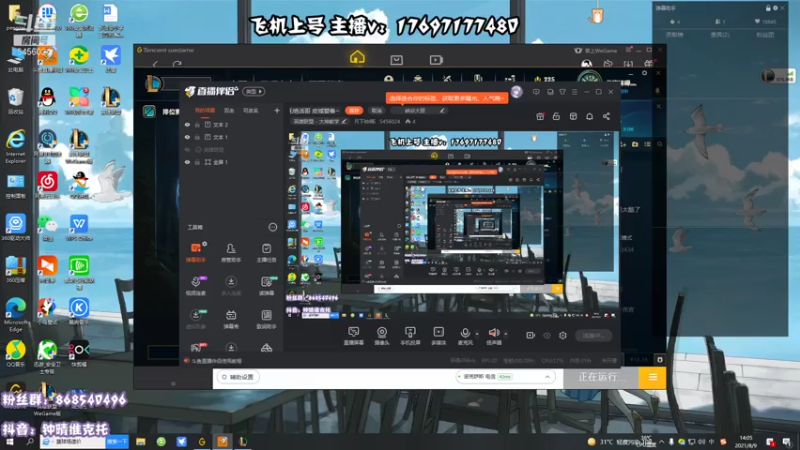Viewport: 800px width, 450px height.
Task: Click the WeGame refresh icon
Action: coord(177,64)
